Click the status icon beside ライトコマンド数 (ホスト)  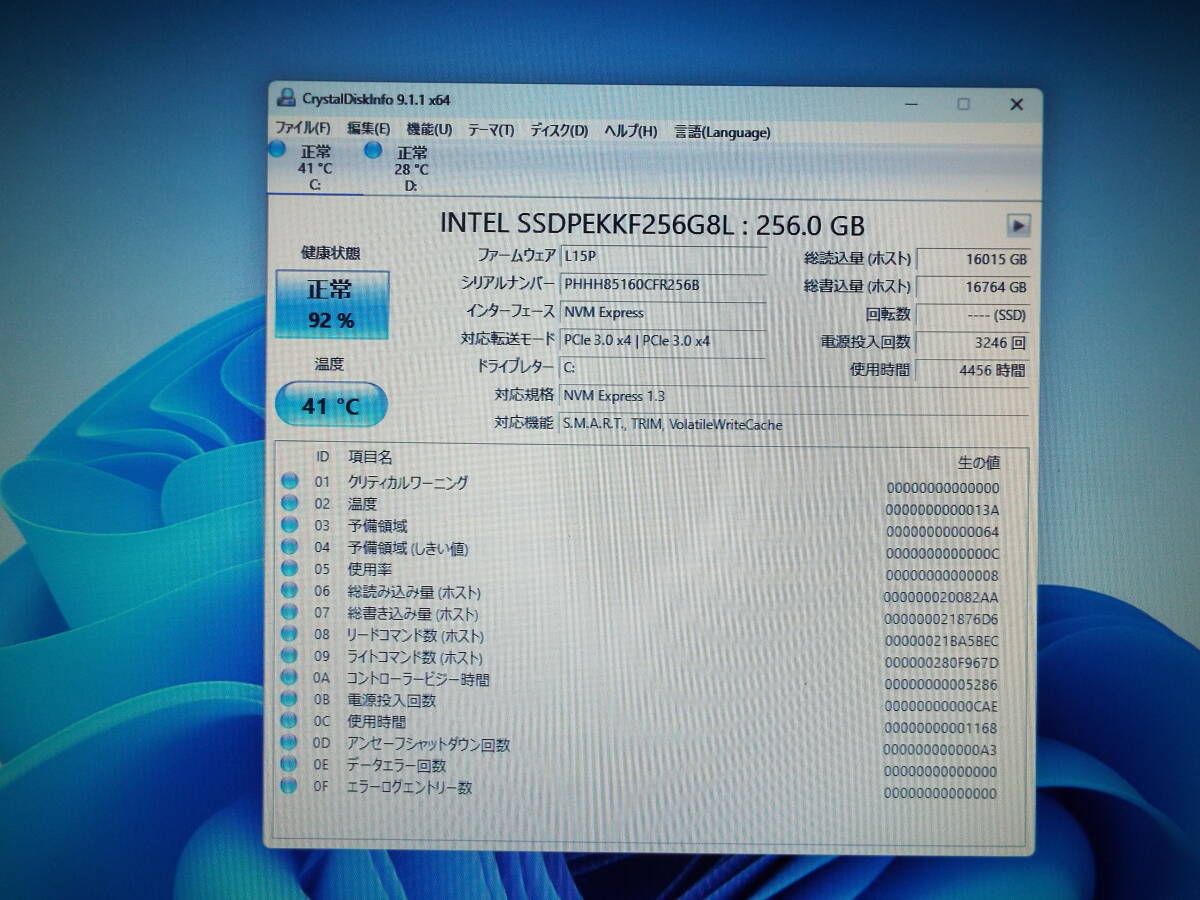coord(290,656)
